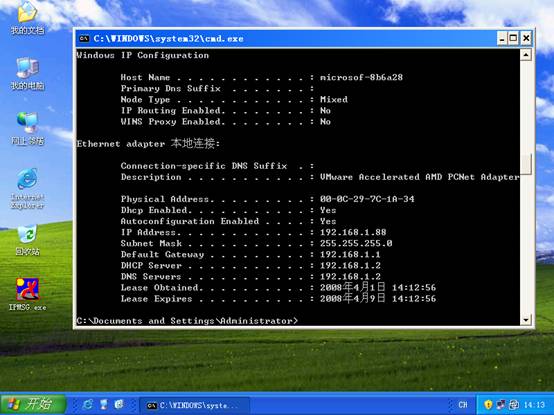Click the Lease Obtained date value
This screenshot has width=554, height=415.
[378, 287]
